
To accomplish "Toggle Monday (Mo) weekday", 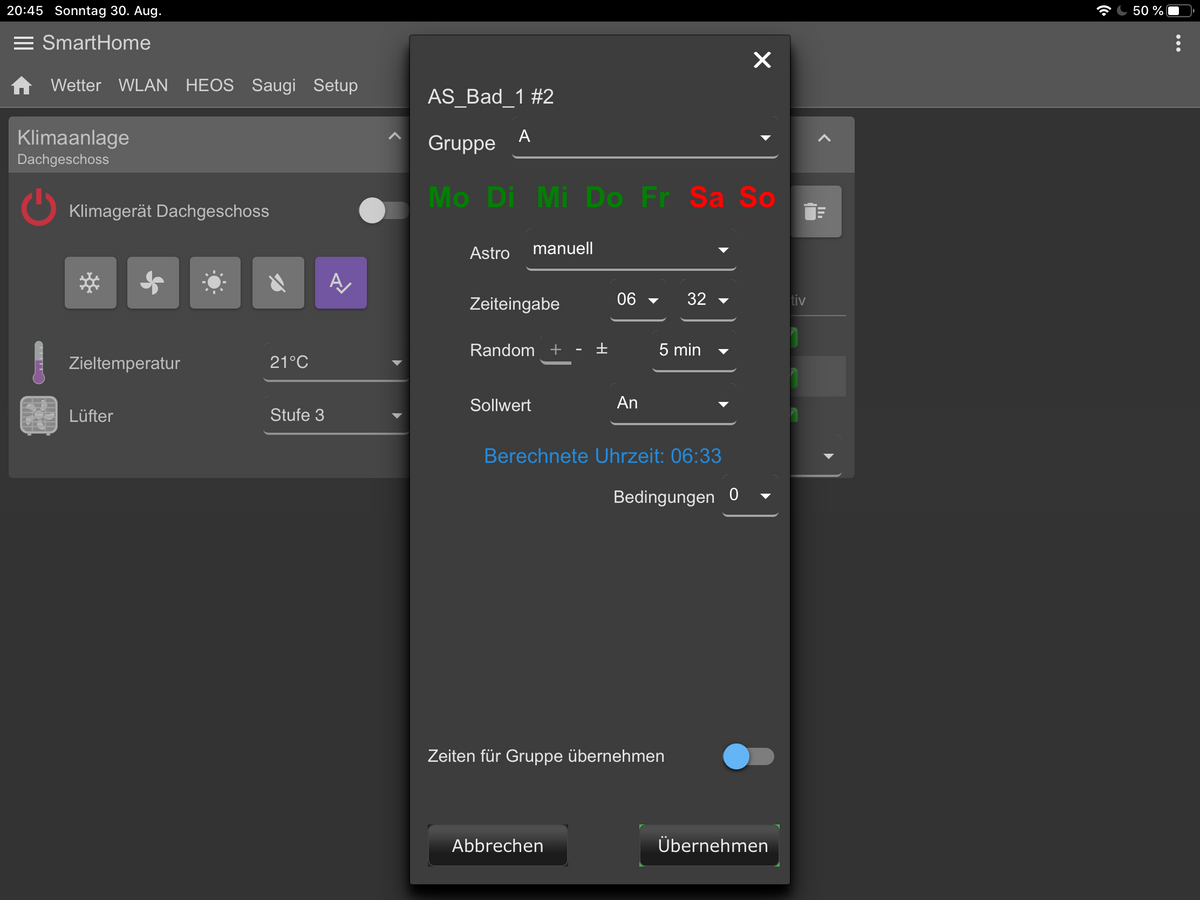I will 449,198.
